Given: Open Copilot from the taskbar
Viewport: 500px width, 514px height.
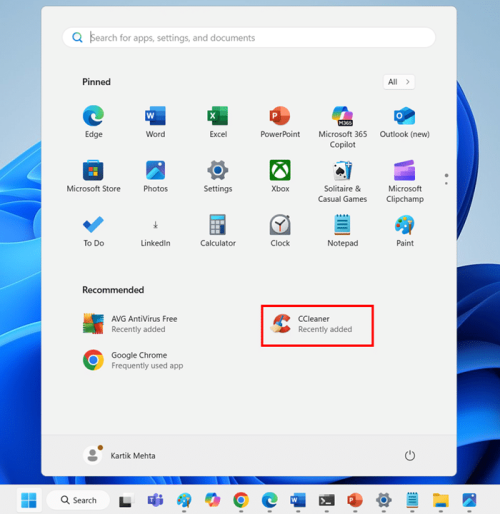Looking at the screenshot, I should coord(213,500).
